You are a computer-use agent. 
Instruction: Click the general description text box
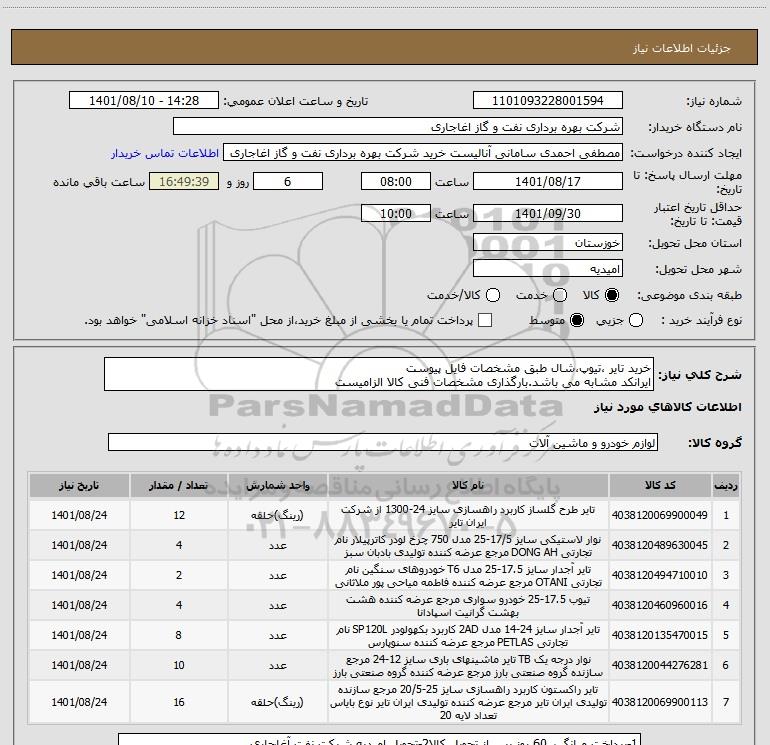pyautogui.click(x=379, y=375)
